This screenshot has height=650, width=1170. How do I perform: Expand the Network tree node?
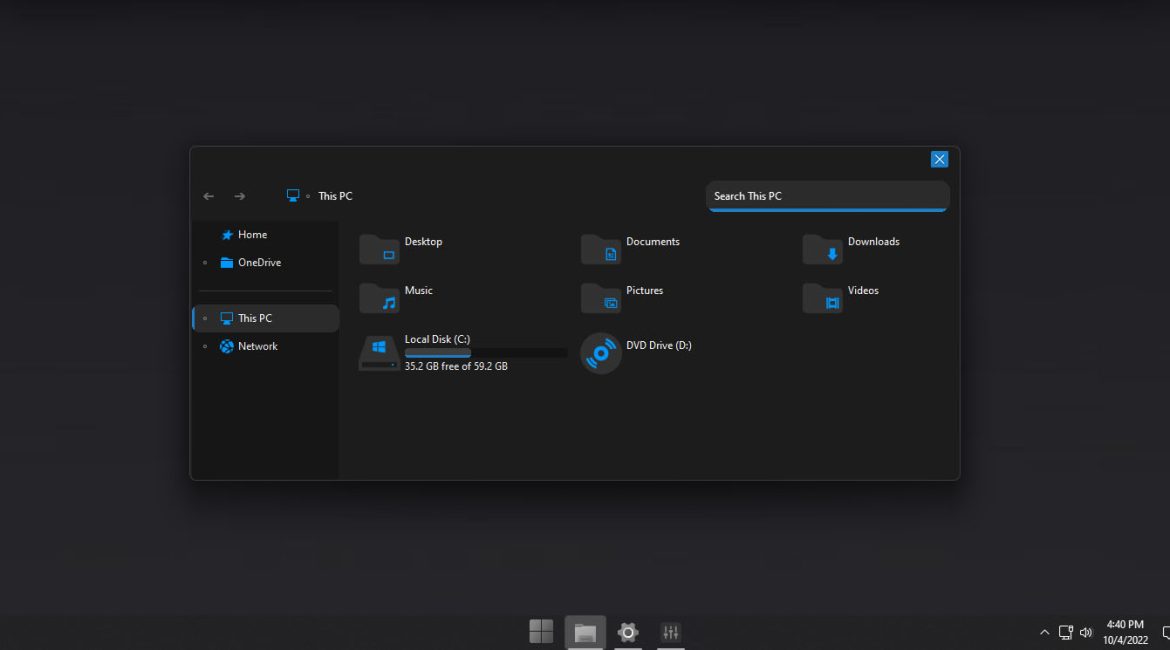tap(205, 347)
